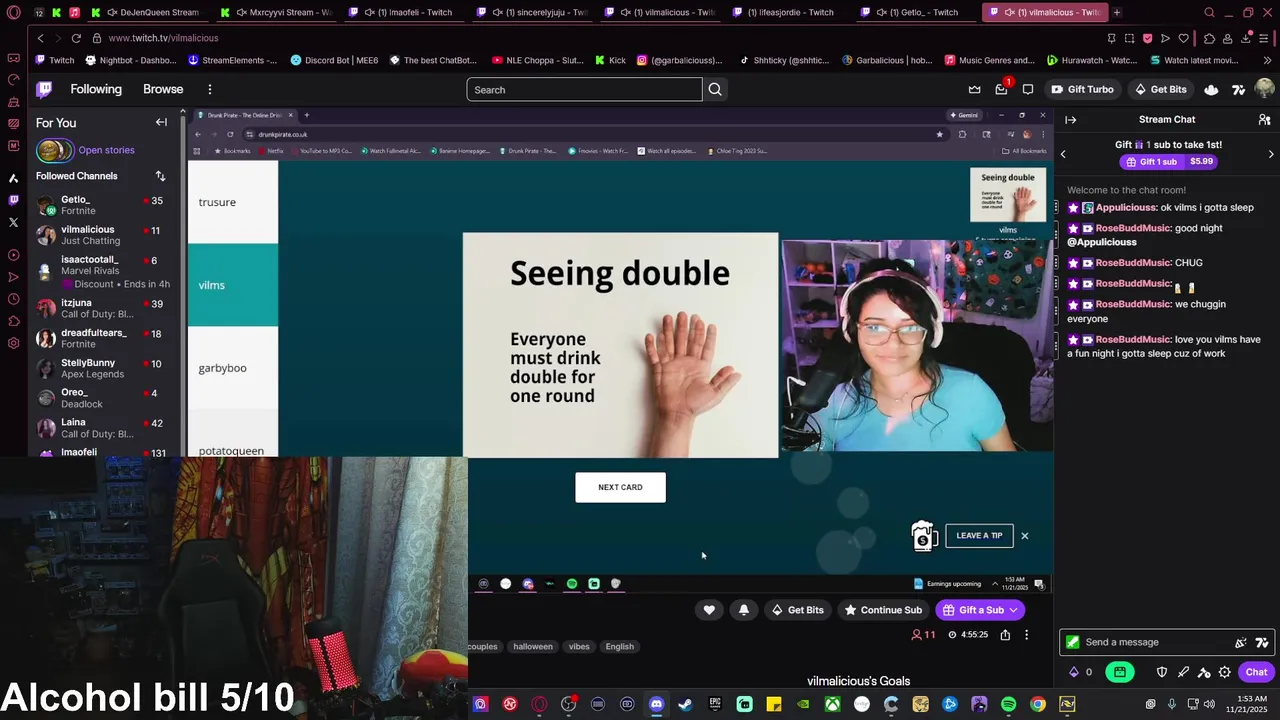The width and height of the screenshot is (1280, 720).
Task: Toggle stream notifications bell
Action: 743,610
